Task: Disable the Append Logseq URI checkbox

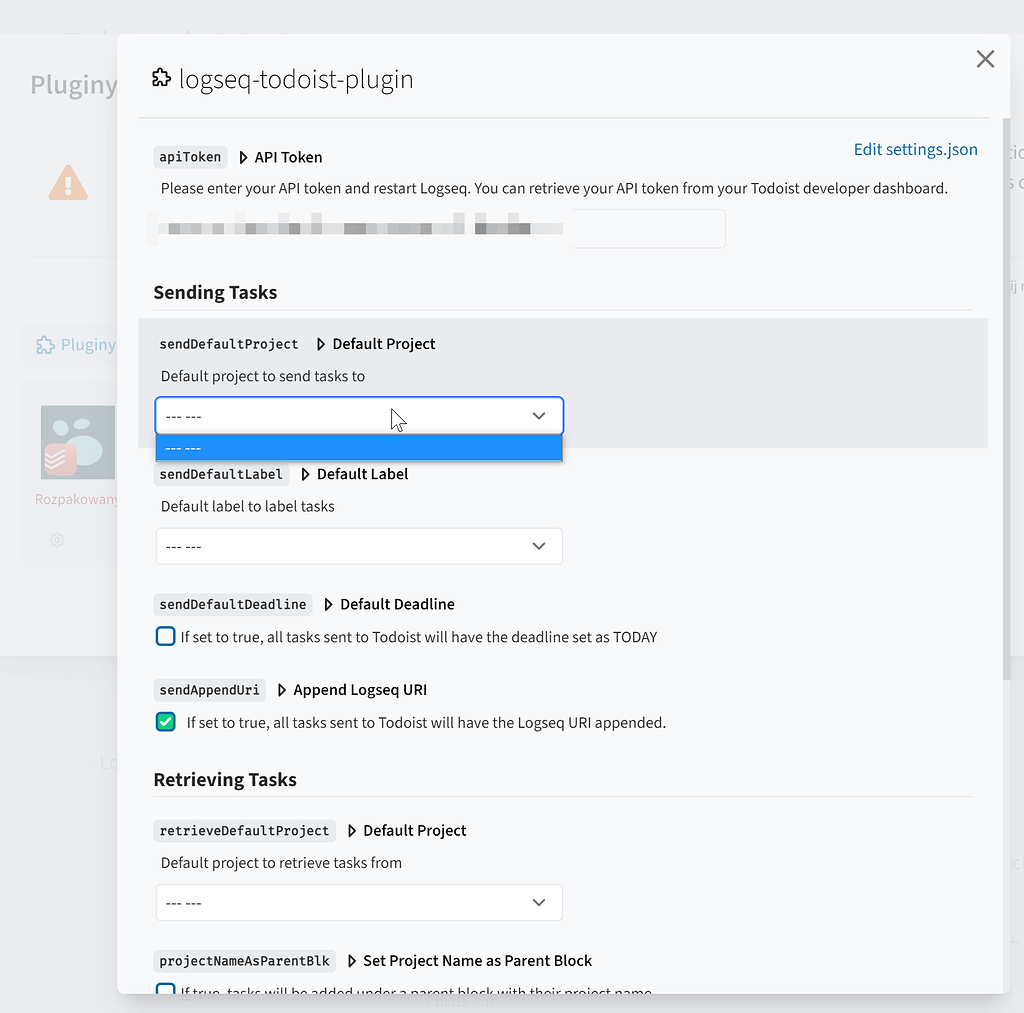Action: click(x=165, y=721)
